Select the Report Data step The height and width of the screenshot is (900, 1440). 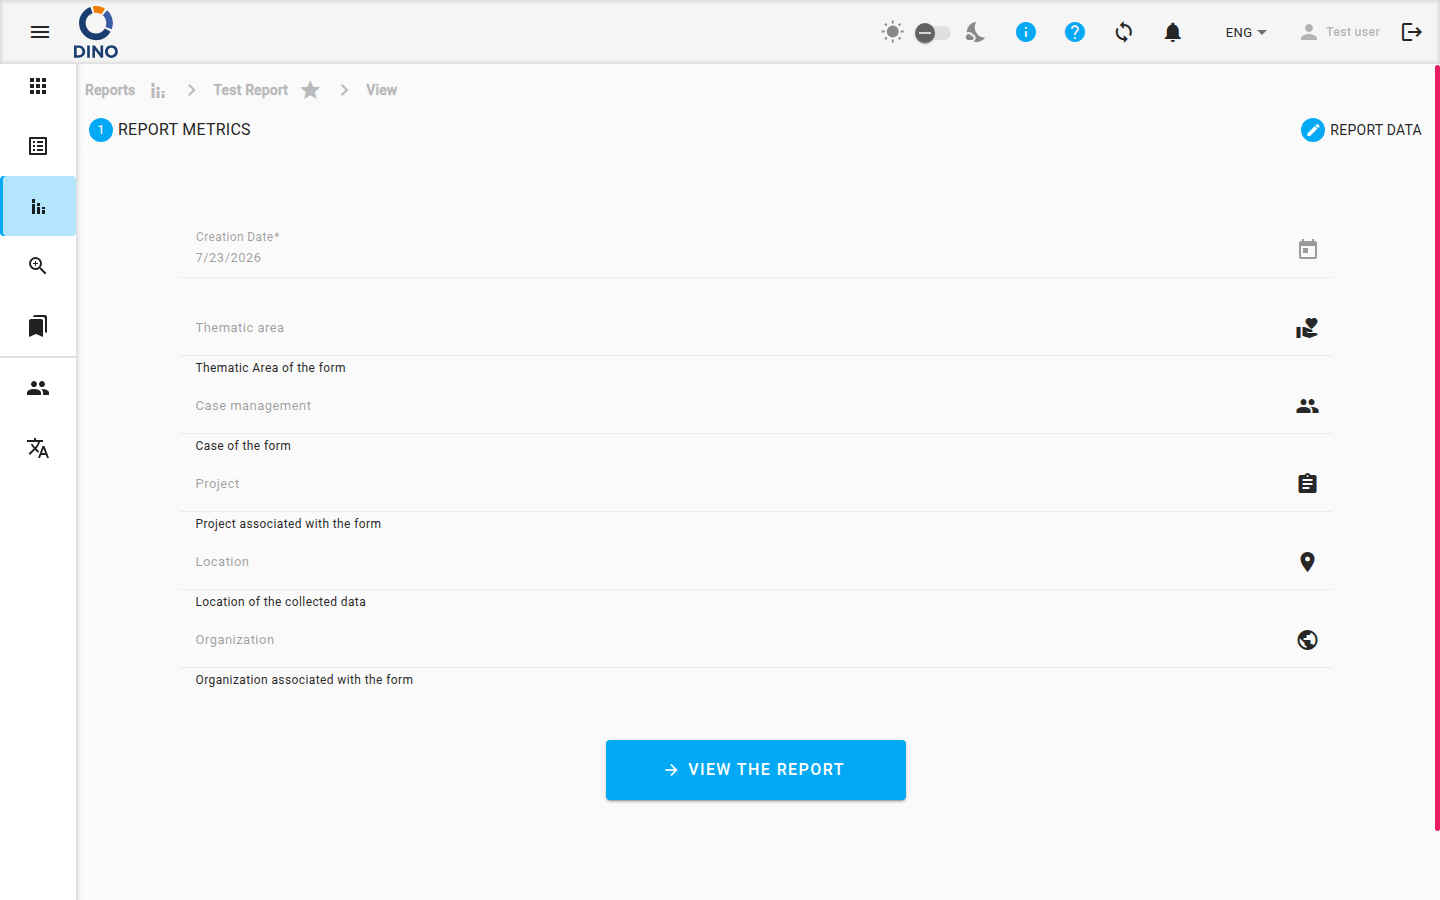pyautogui.click(x=1361, y=130)
